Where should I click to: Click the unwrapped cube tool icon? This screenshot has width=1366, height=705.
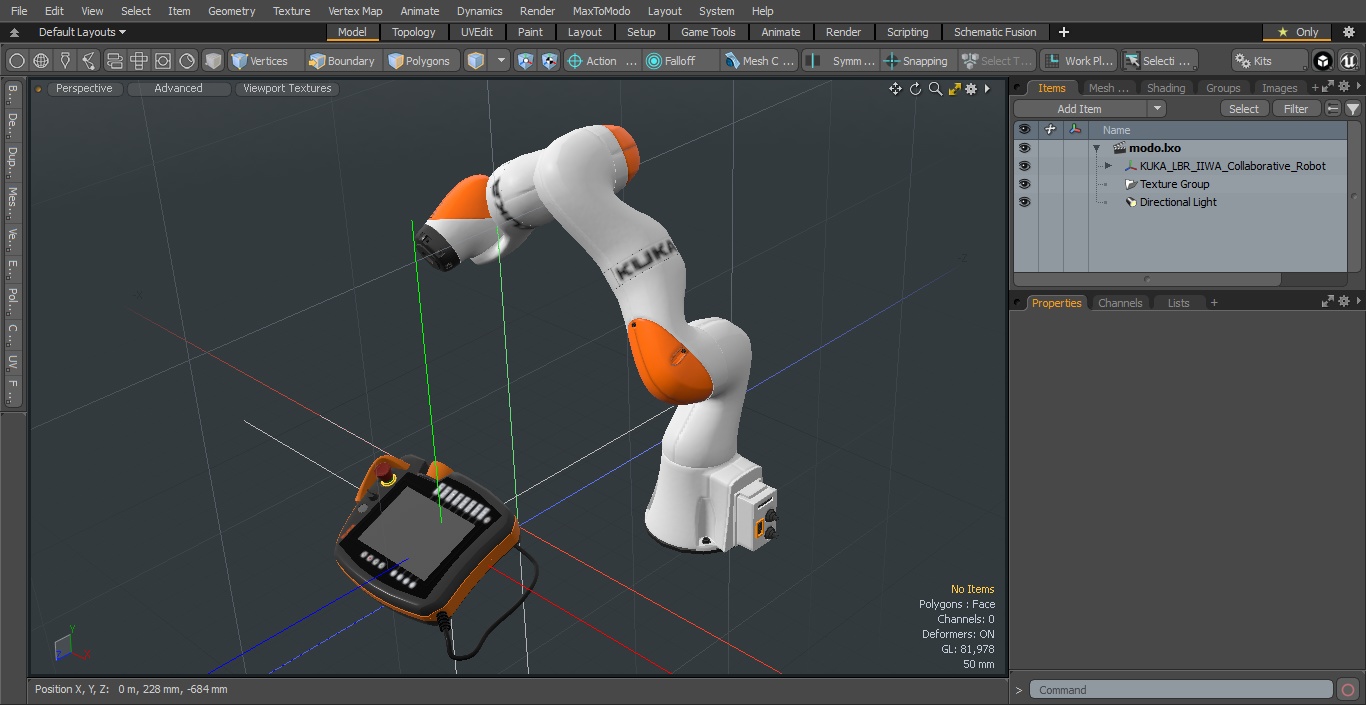(139, 61)
